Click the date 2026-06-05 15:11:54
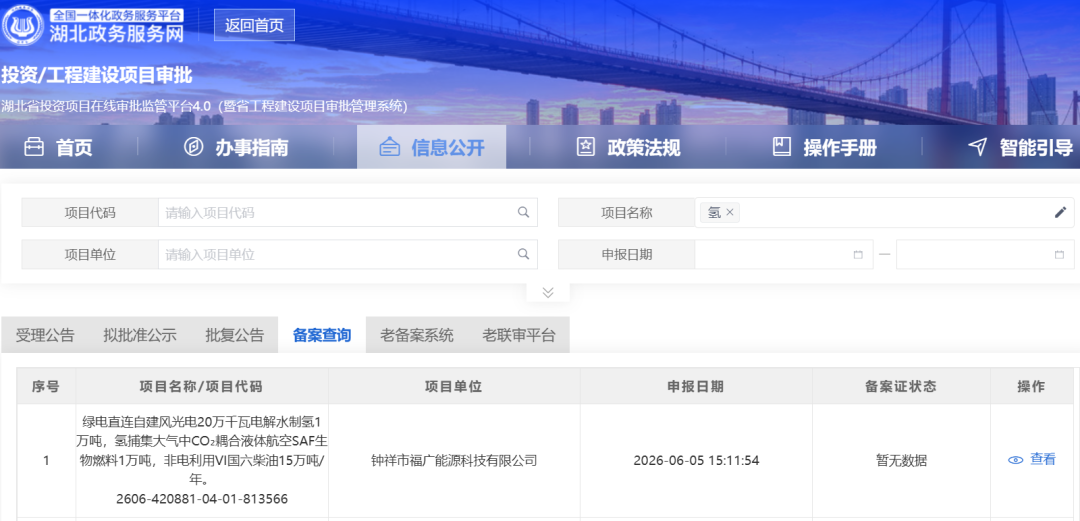Image resolution: width=1080 pixels, height=521 pixels. (696, 460)
